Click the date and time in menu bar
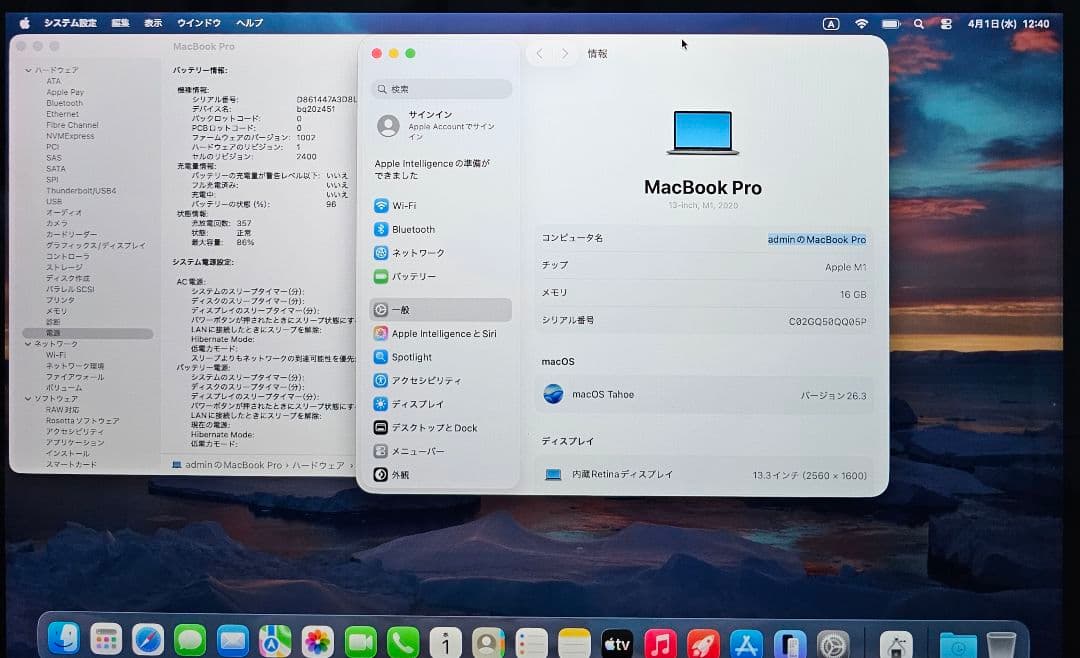The width and height of the screenshot is (1080, 658). click(1008, 23)
